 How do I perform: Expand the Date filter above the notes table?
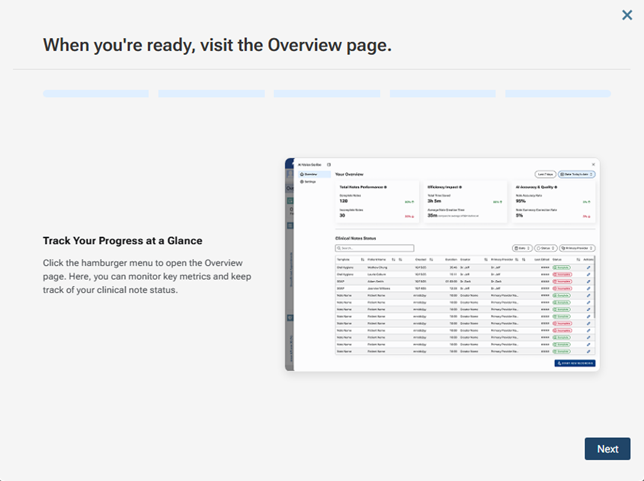pyautogui.click(x=522, y=248)
